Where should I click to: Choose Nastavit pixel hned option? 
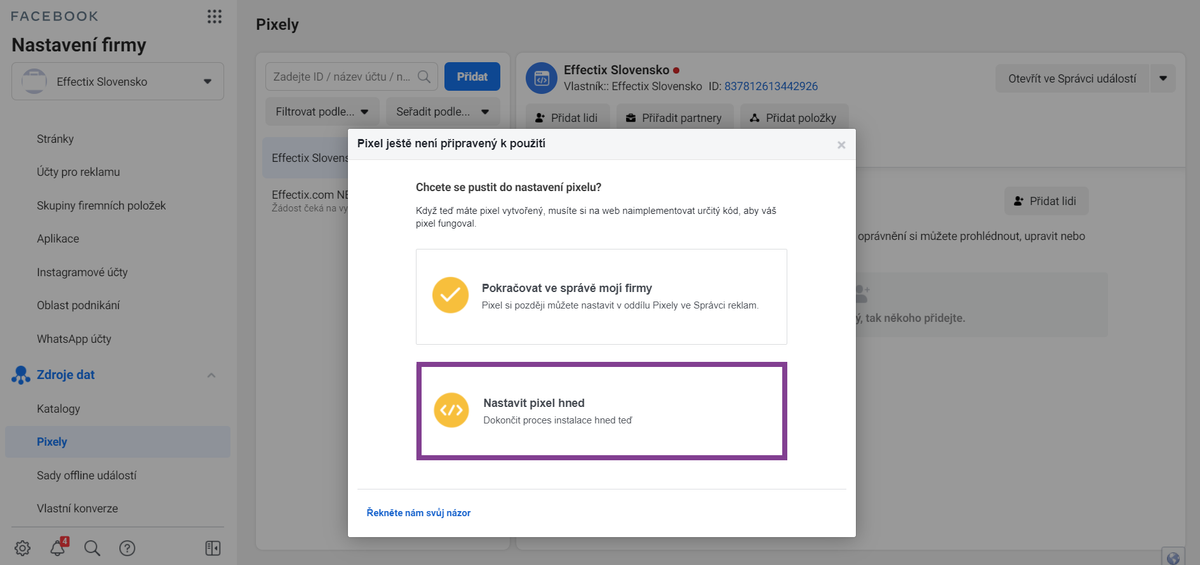tap(601, 411)
